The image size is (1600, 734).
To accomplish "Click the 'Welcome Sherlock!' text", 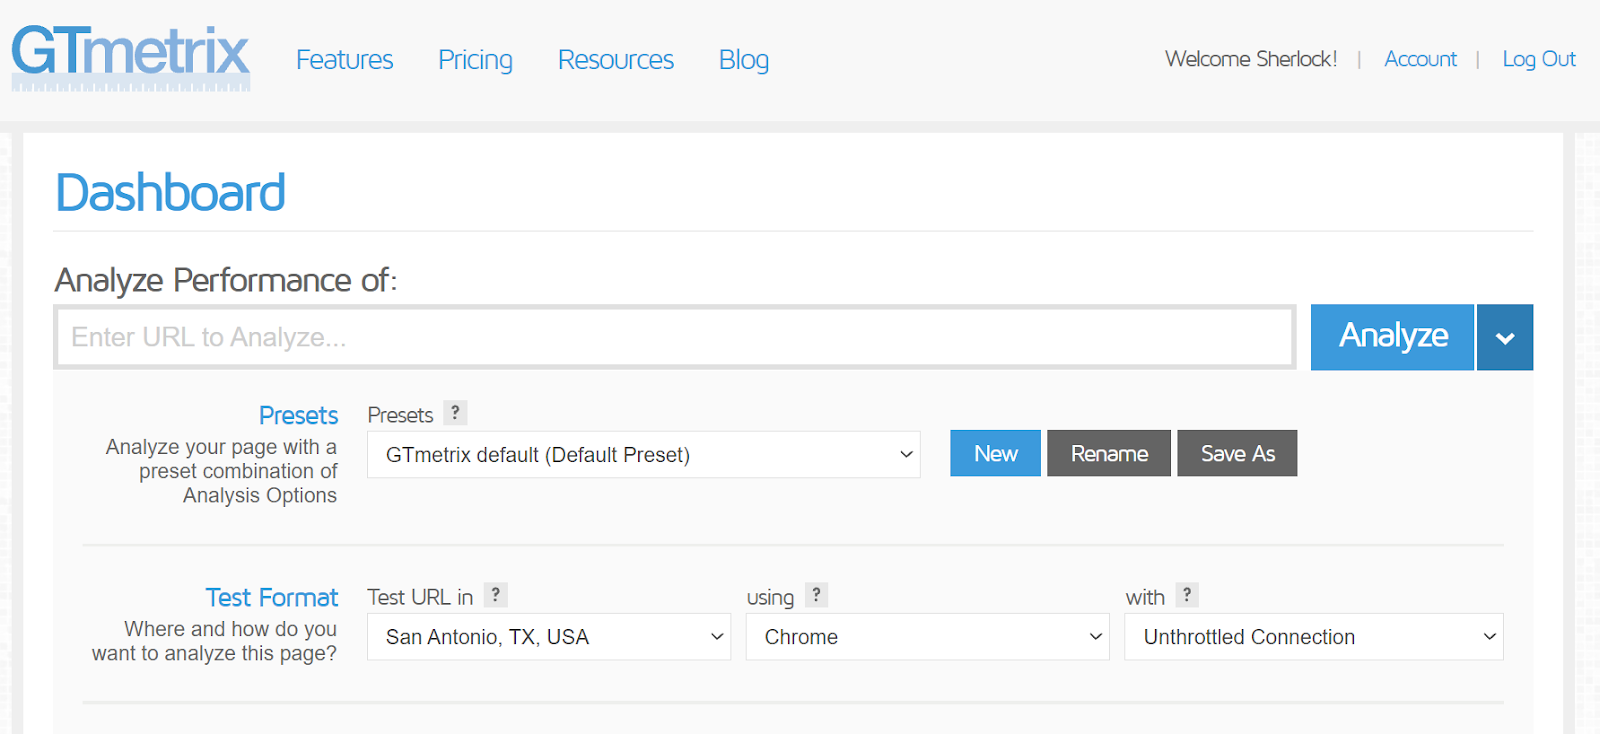I will pyautogui.click(x=1251, y=59).
